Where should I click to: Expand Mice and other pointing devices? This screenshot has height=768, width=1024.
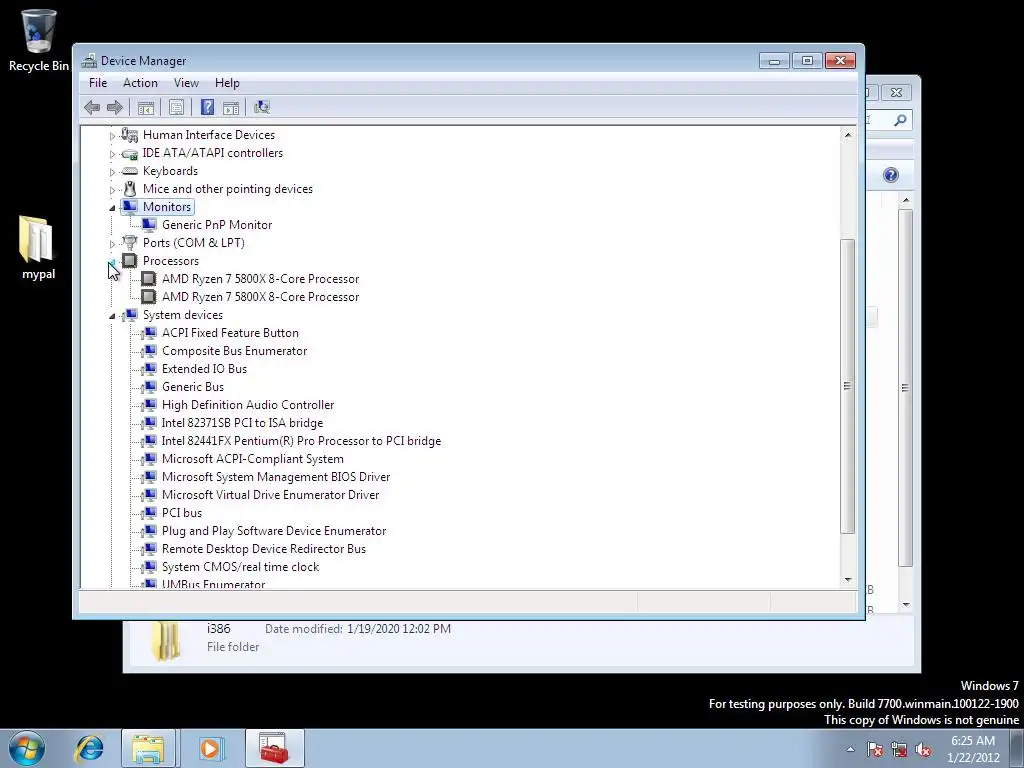tap(112, 190)
